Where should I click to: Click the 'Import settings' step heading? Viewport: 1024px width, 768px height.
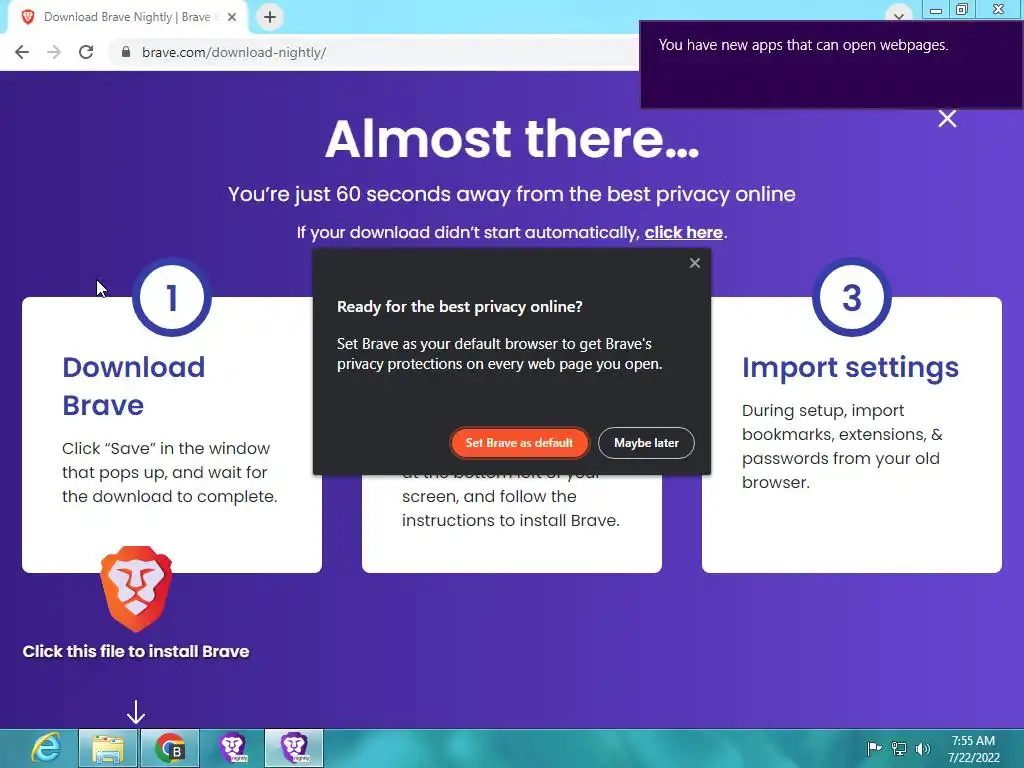[x=850, y=368]
